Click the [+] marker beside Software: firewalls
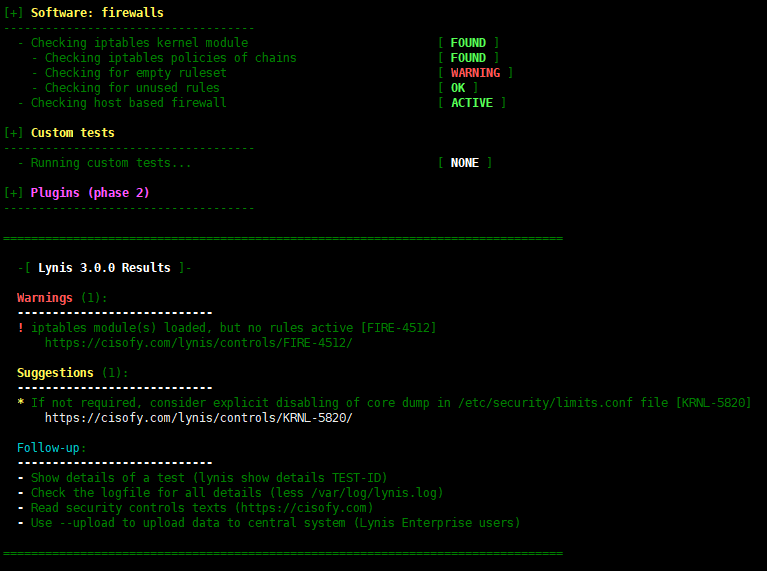 [x=13, y=13]
